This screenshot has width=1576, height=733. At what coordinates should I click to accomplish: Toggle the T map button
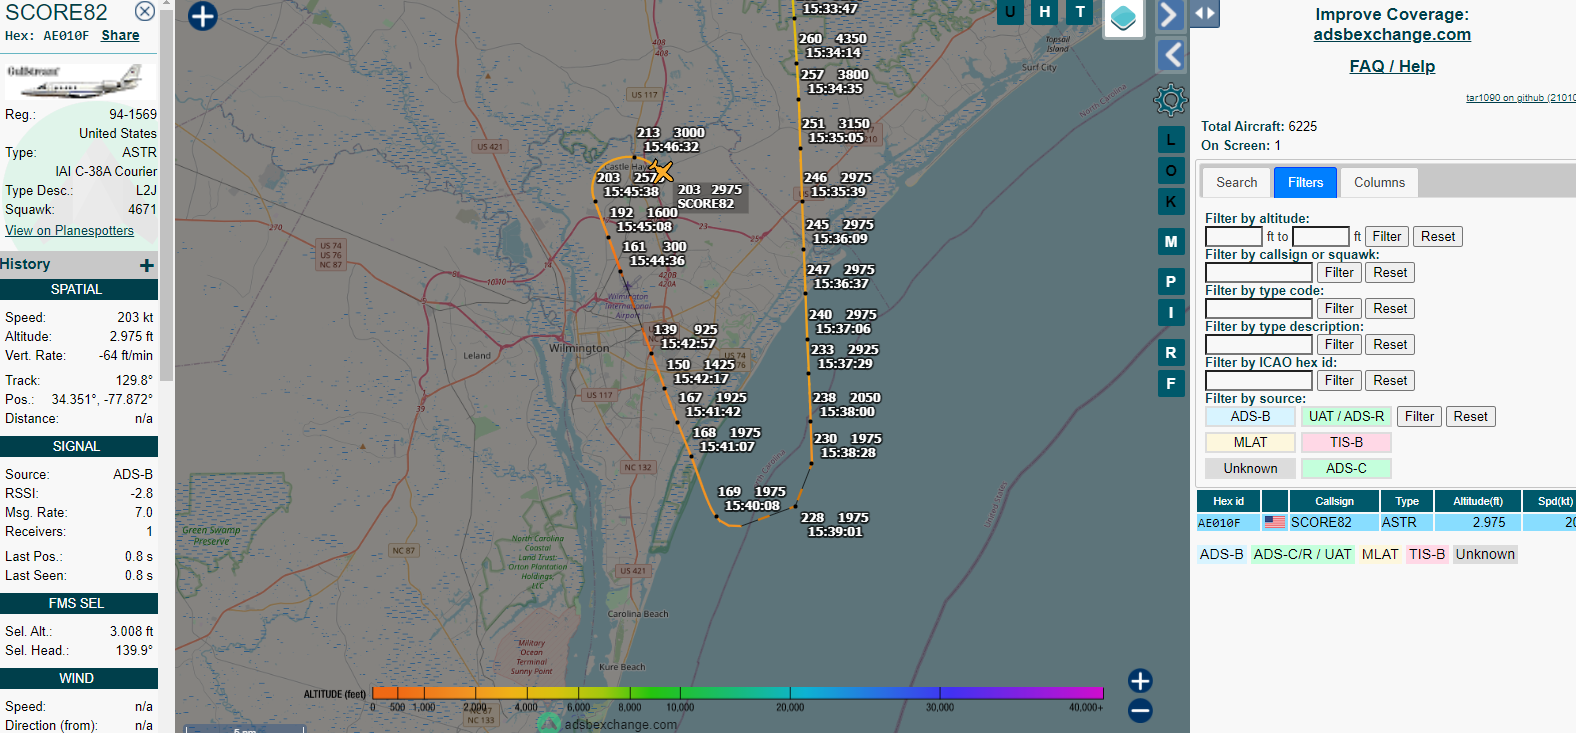[x=1080, y=12]
